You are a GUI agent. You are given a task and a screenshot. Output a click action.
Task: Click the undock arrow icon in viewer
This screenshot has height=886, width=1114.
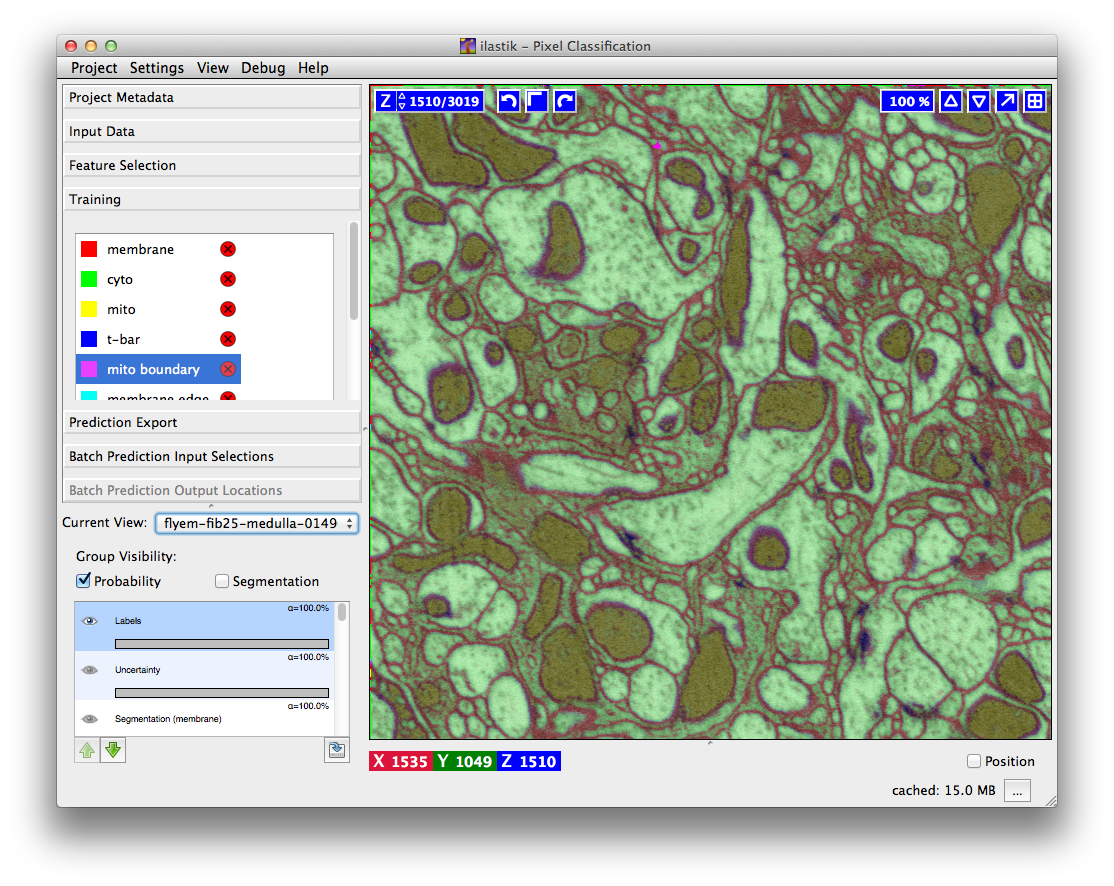[x=1007, y=101]
